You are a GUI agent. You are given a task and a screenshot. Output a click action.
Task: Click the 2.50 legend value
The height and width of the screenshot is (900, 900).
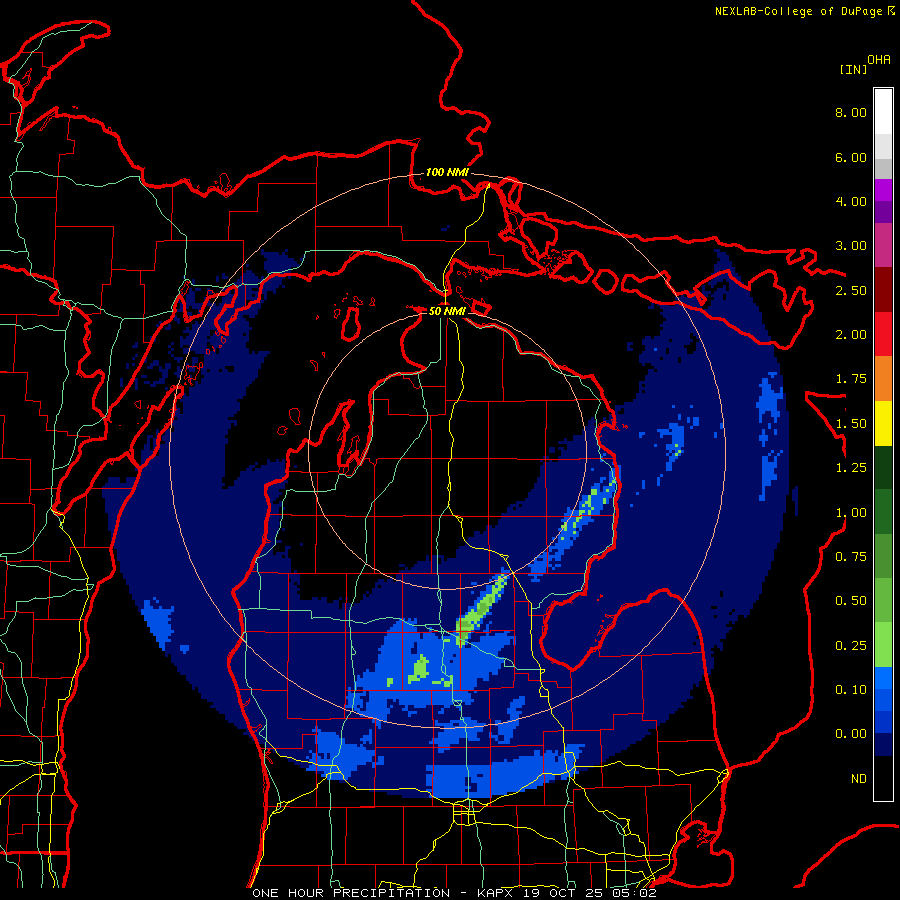point(851,290)
